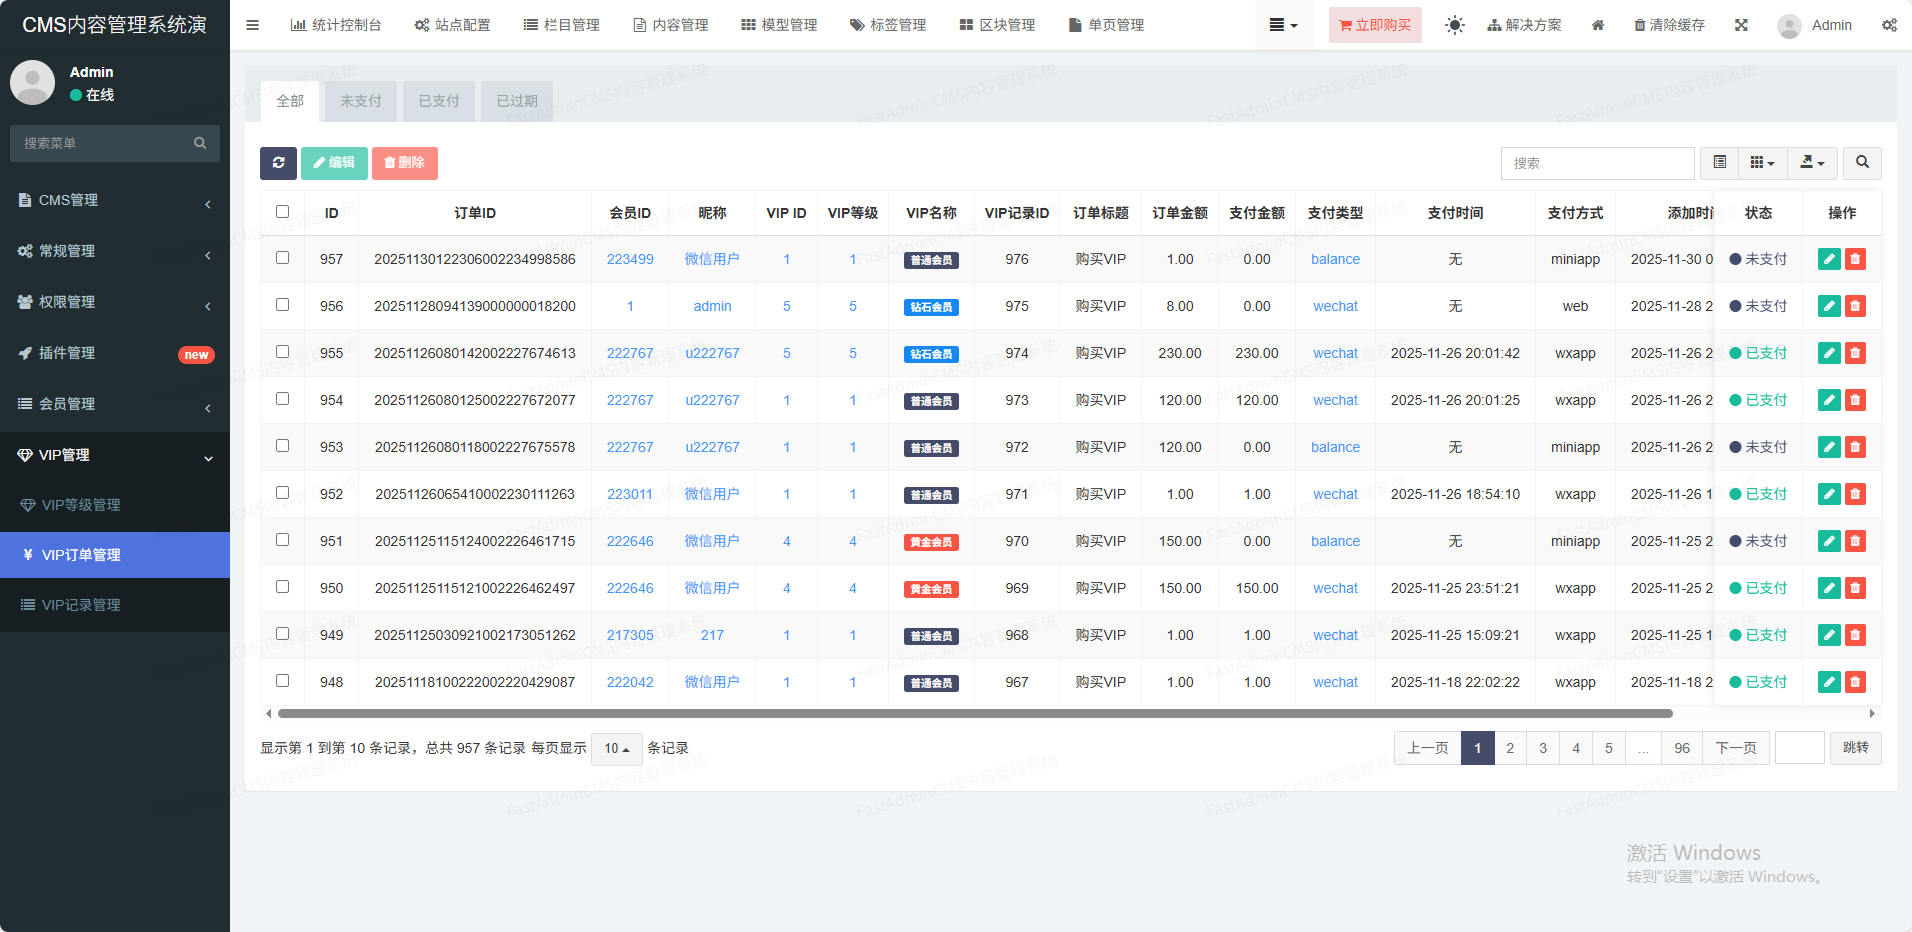Open the advanced search magnifier button

pyautogui.click(x=1862, y=163)
